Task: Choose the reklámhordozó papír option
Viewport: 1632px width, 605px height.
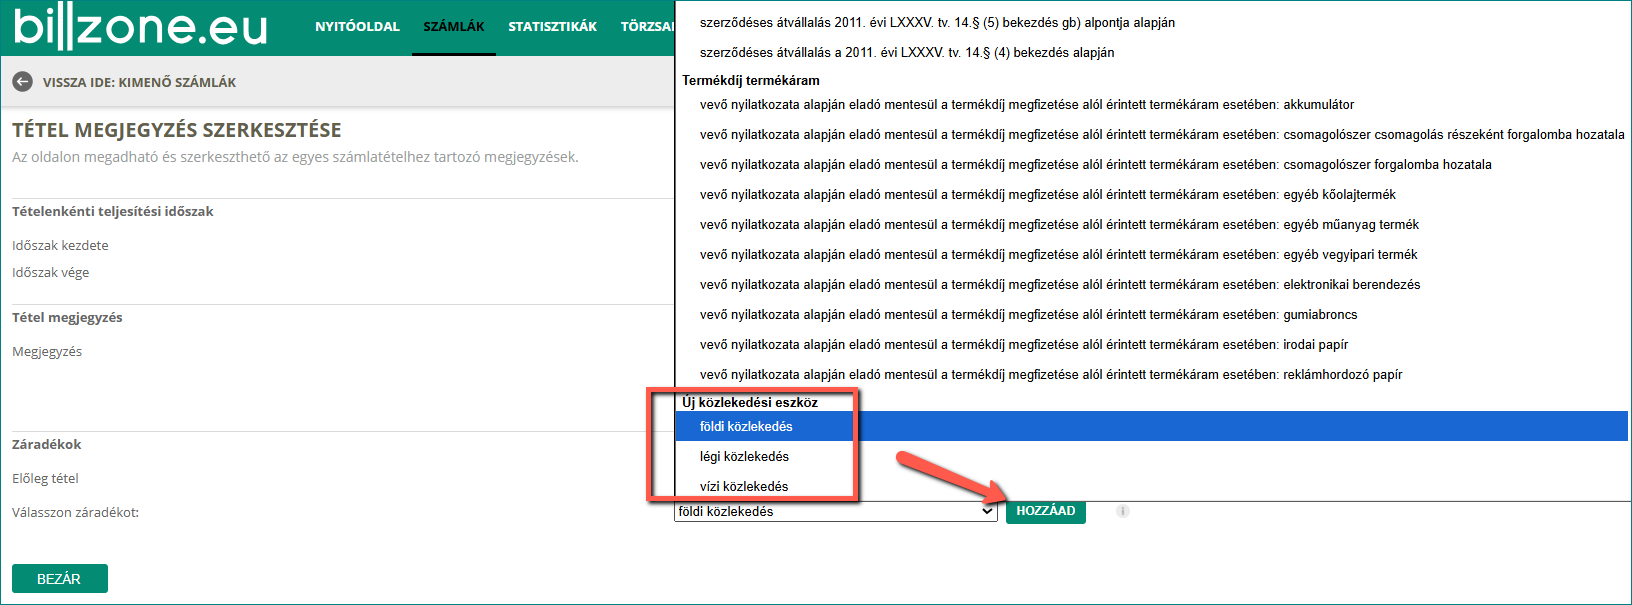Action: pyautogui.click(x=1050, y=375)
